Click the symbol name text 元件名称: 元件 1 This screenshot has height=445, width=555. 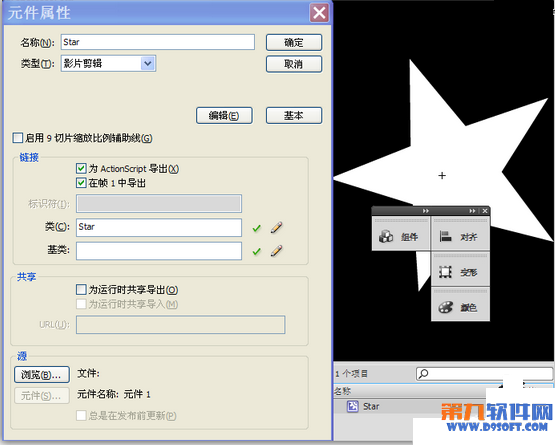coord(114,394)
